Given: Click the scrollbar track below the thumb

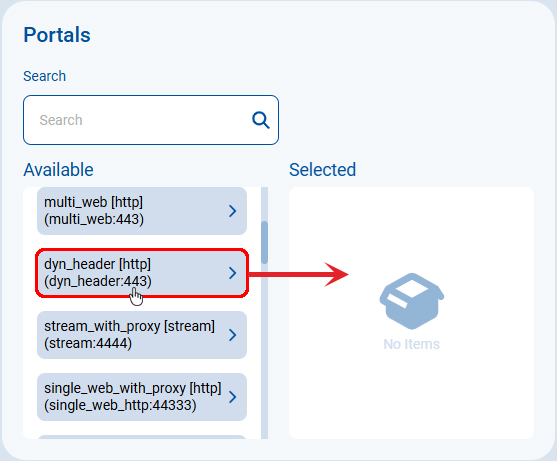Looking at the screenshot, I should click(264, 351).
